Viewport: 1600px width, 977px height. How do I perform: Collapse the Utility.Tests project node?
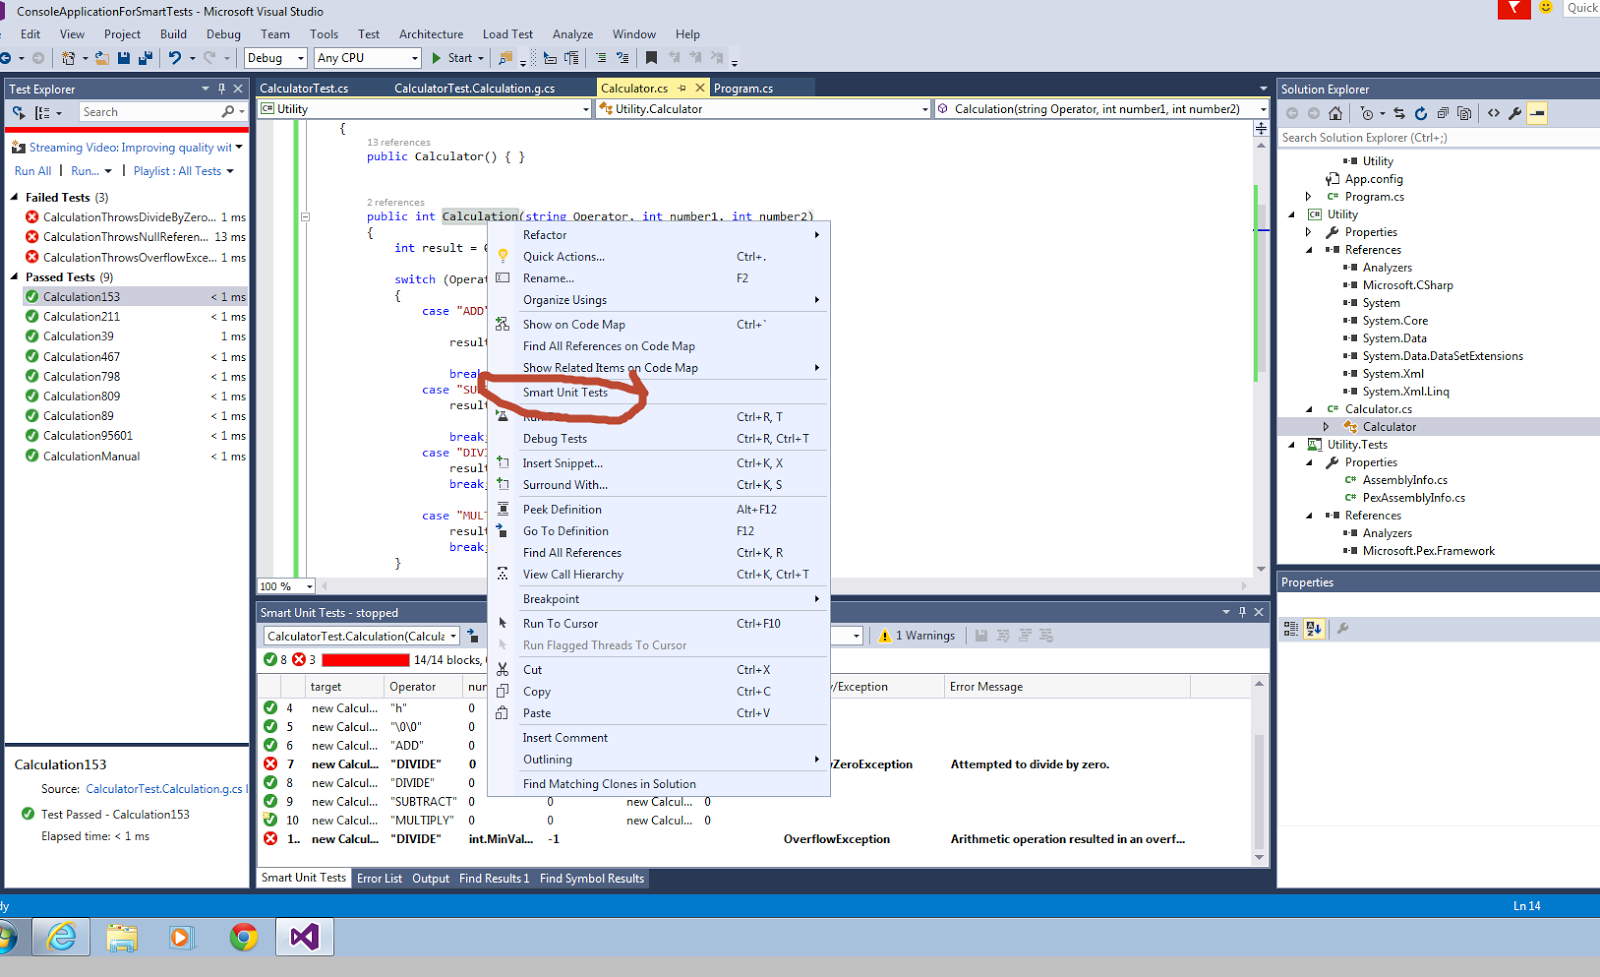click(x=1291, y=445)
